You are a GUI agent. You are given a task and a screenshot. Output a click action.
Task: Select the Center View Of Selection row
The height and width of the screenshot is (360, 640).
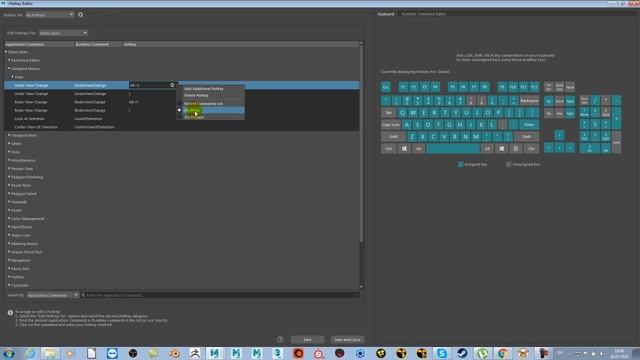click(x=182, y=127)
